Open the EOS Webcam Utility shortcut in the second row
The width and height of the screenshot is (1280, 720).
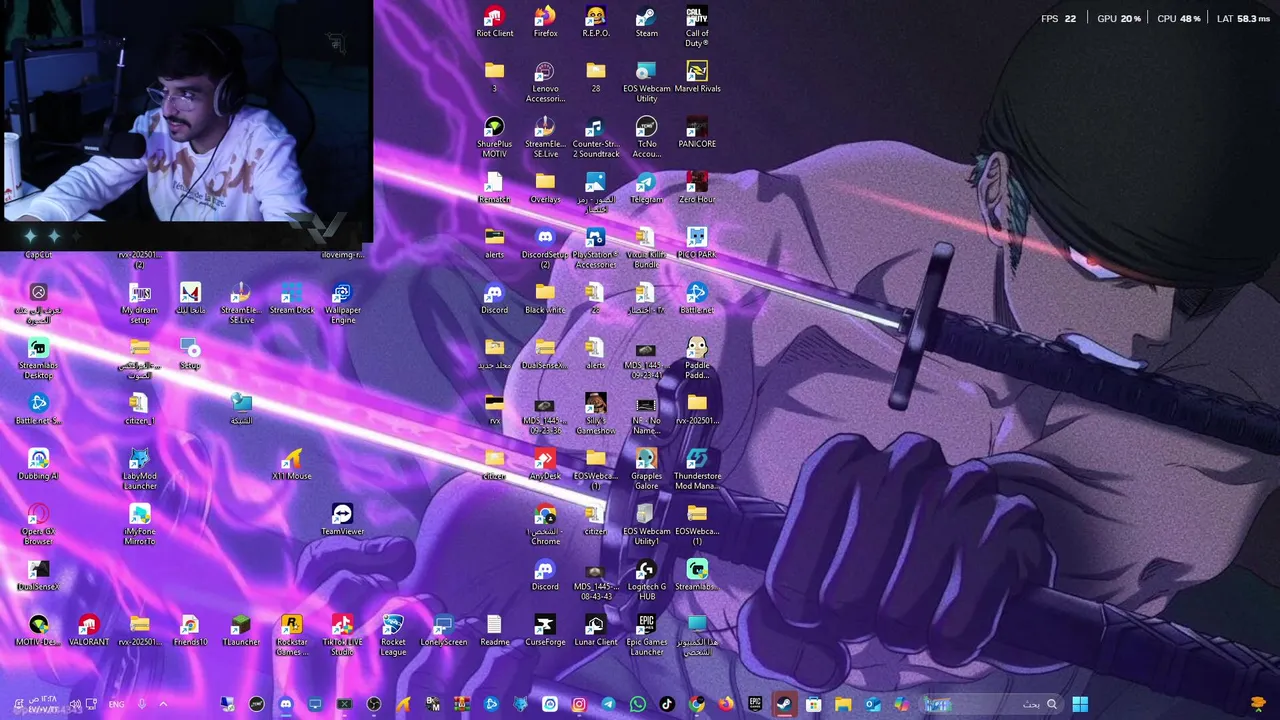pyautogui.click(x=647, y=82)
